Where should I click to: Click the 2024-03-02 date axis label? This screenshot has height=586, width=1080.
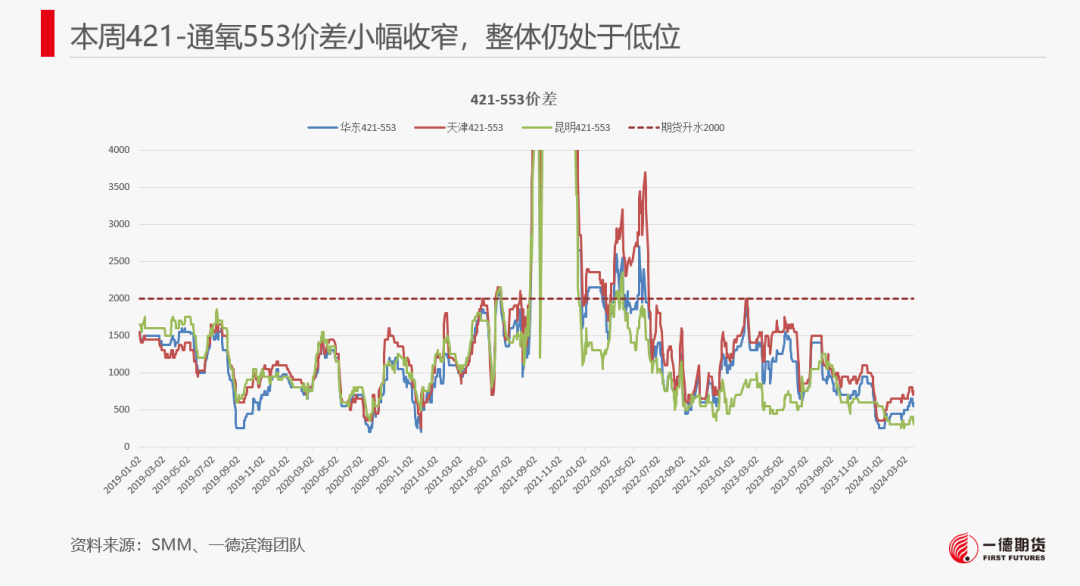890,473
